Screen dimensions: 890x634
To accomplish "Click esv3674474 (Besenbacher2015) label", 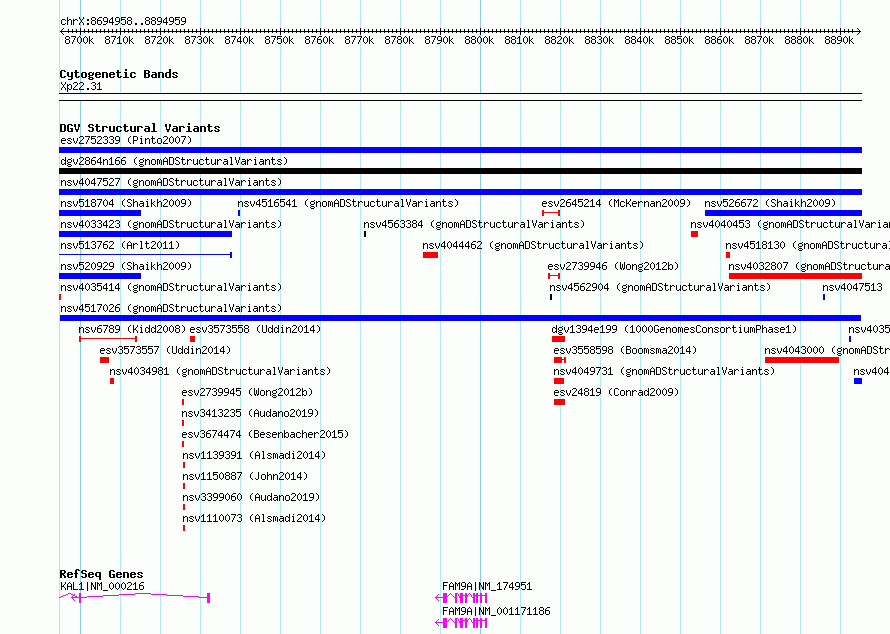I will pos(265,434).
